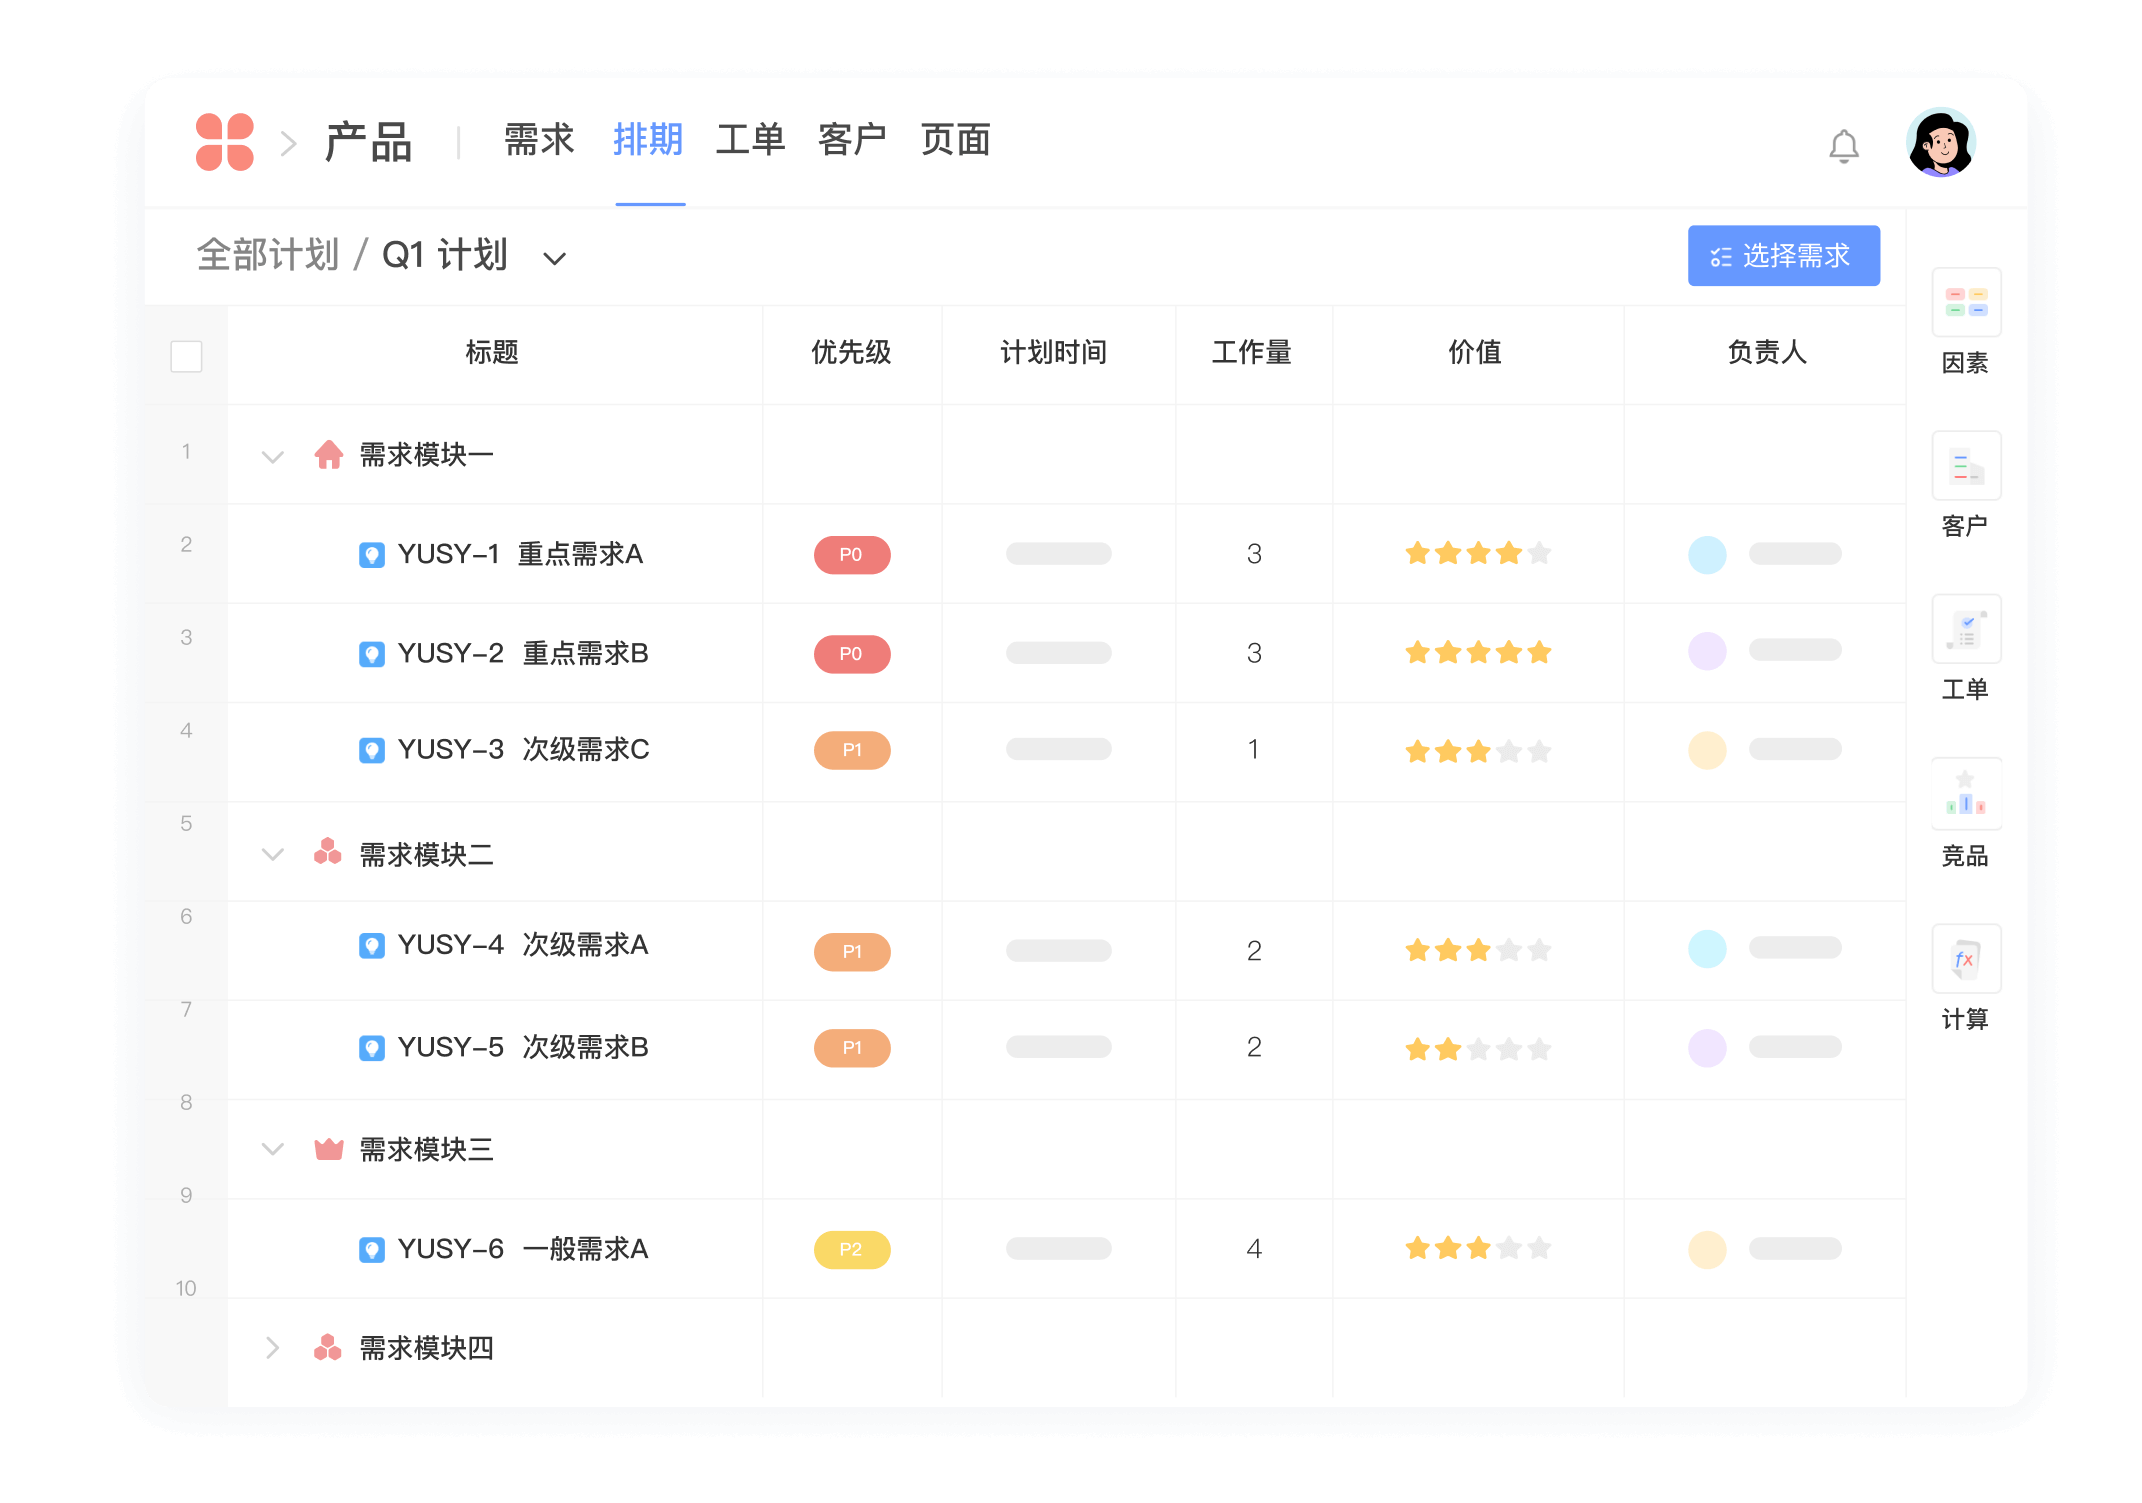Screen dimensions: 2142x1503
Task: Click the notification bell icon
Action: (x=1843, y=144)
